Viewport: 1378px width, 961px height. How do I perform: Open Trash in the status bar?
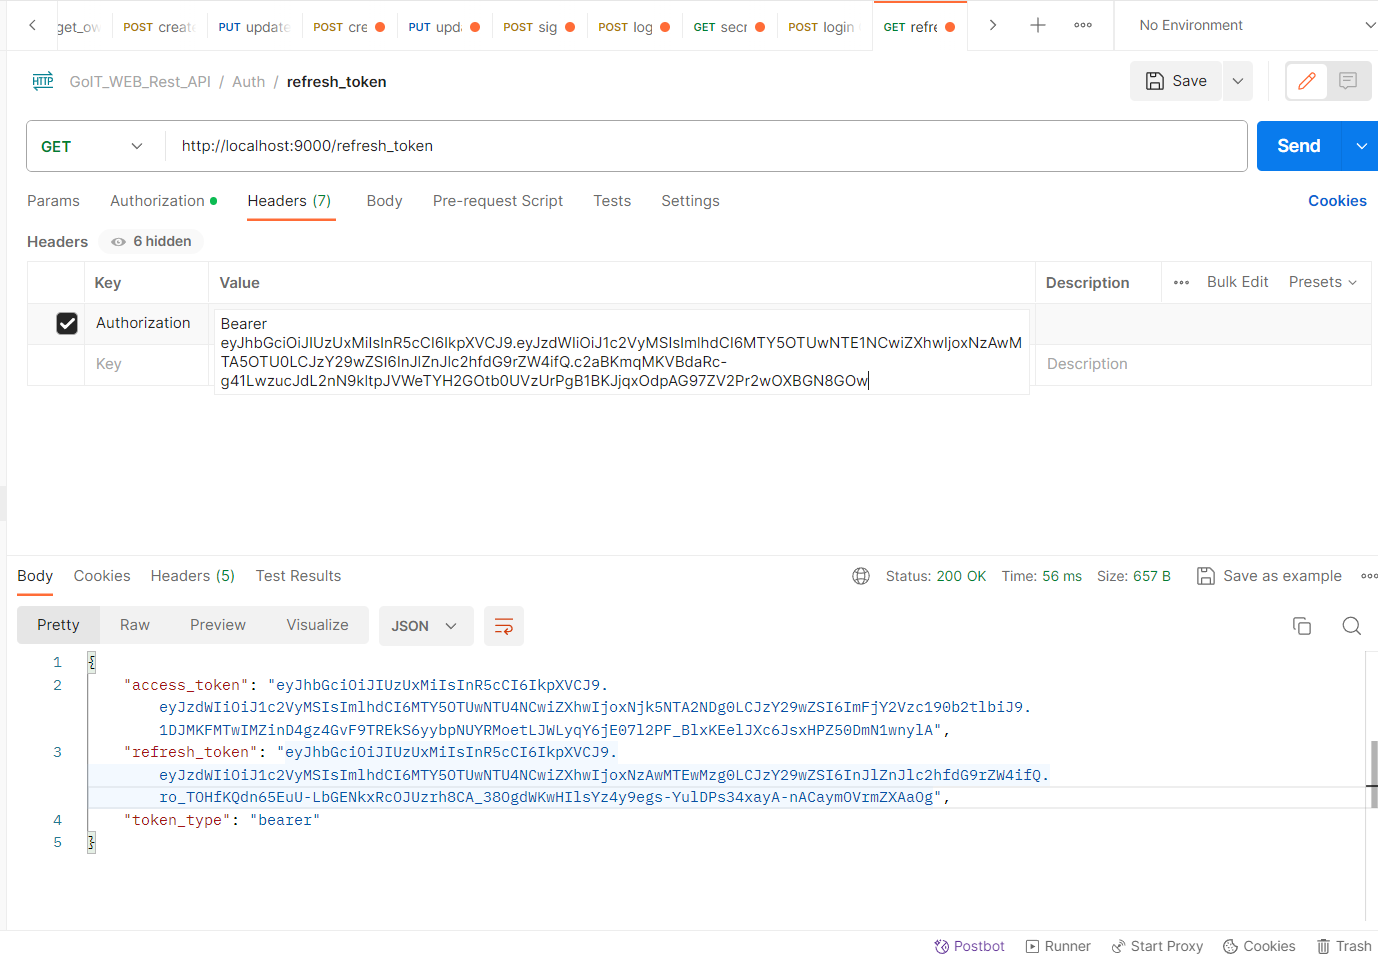tap(1344, 946)
